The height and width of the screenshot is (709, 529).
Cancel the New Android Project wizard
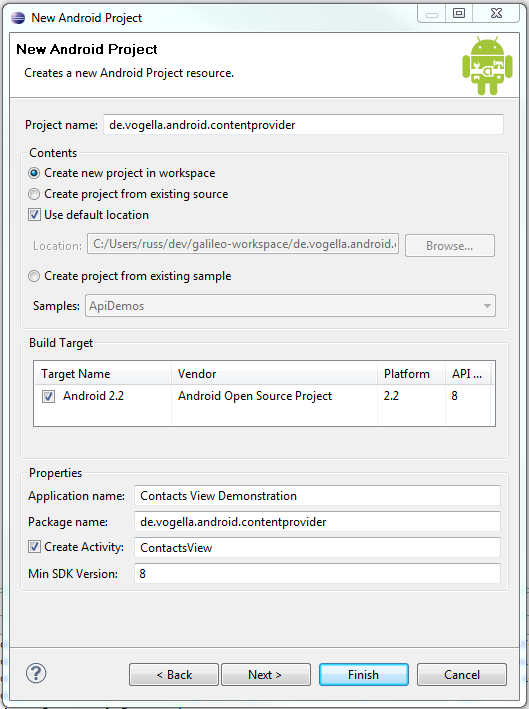[x=462, y=675]
